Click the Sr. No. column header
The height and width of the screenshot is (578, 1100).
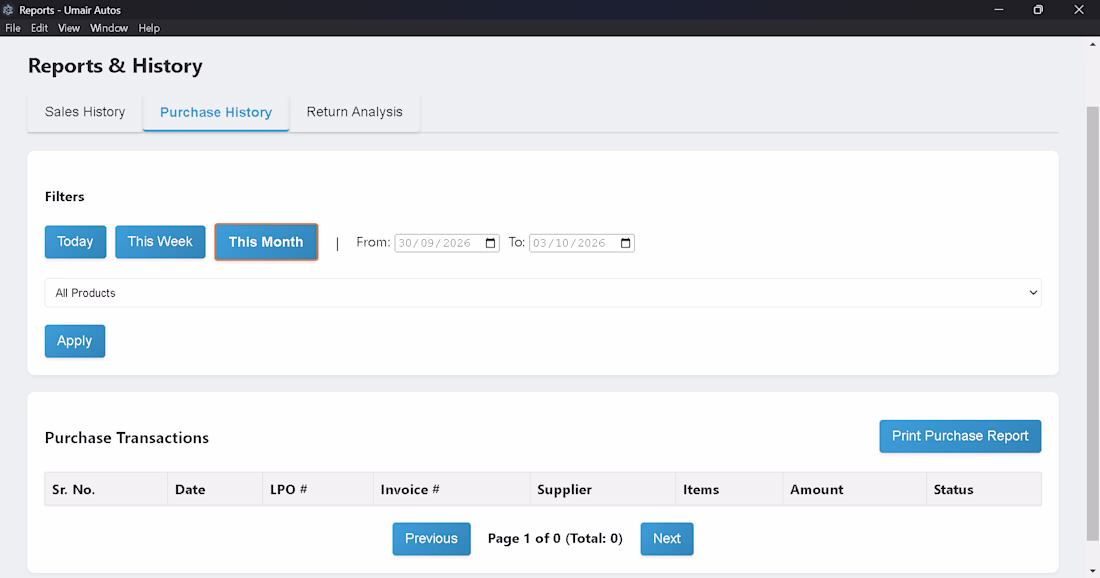pyautogui.click(x=106, y=490)
